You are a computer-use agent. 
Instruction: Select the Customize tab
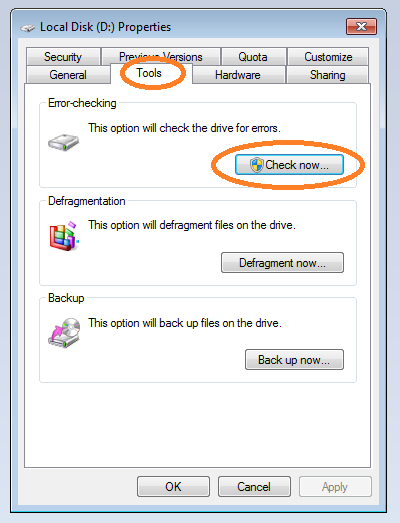click(328, 57)
